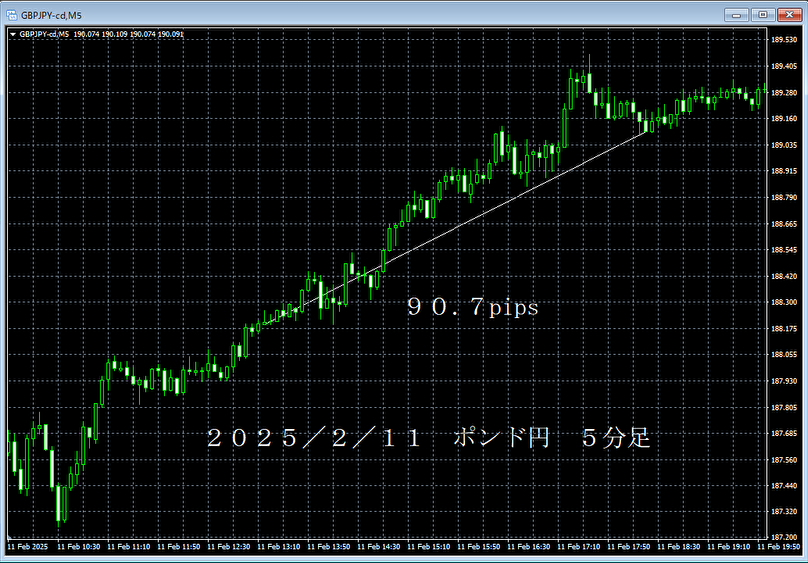Screen dimensions: 808x563
Task: Click the '11 Feb 17:50' time axis label
Action: [628, 547]
